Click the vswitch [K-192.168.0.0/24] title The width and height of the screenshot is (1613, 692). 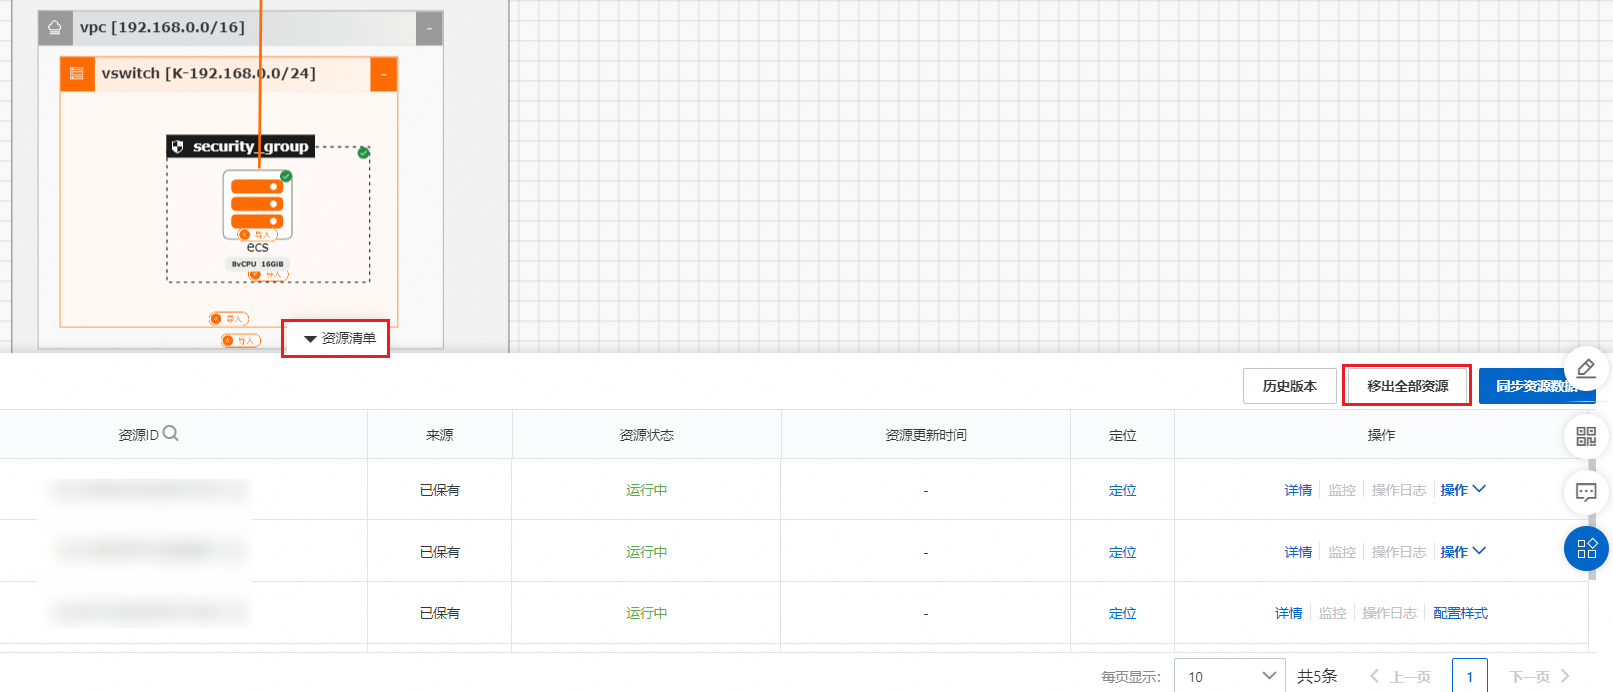pos(208,74)
